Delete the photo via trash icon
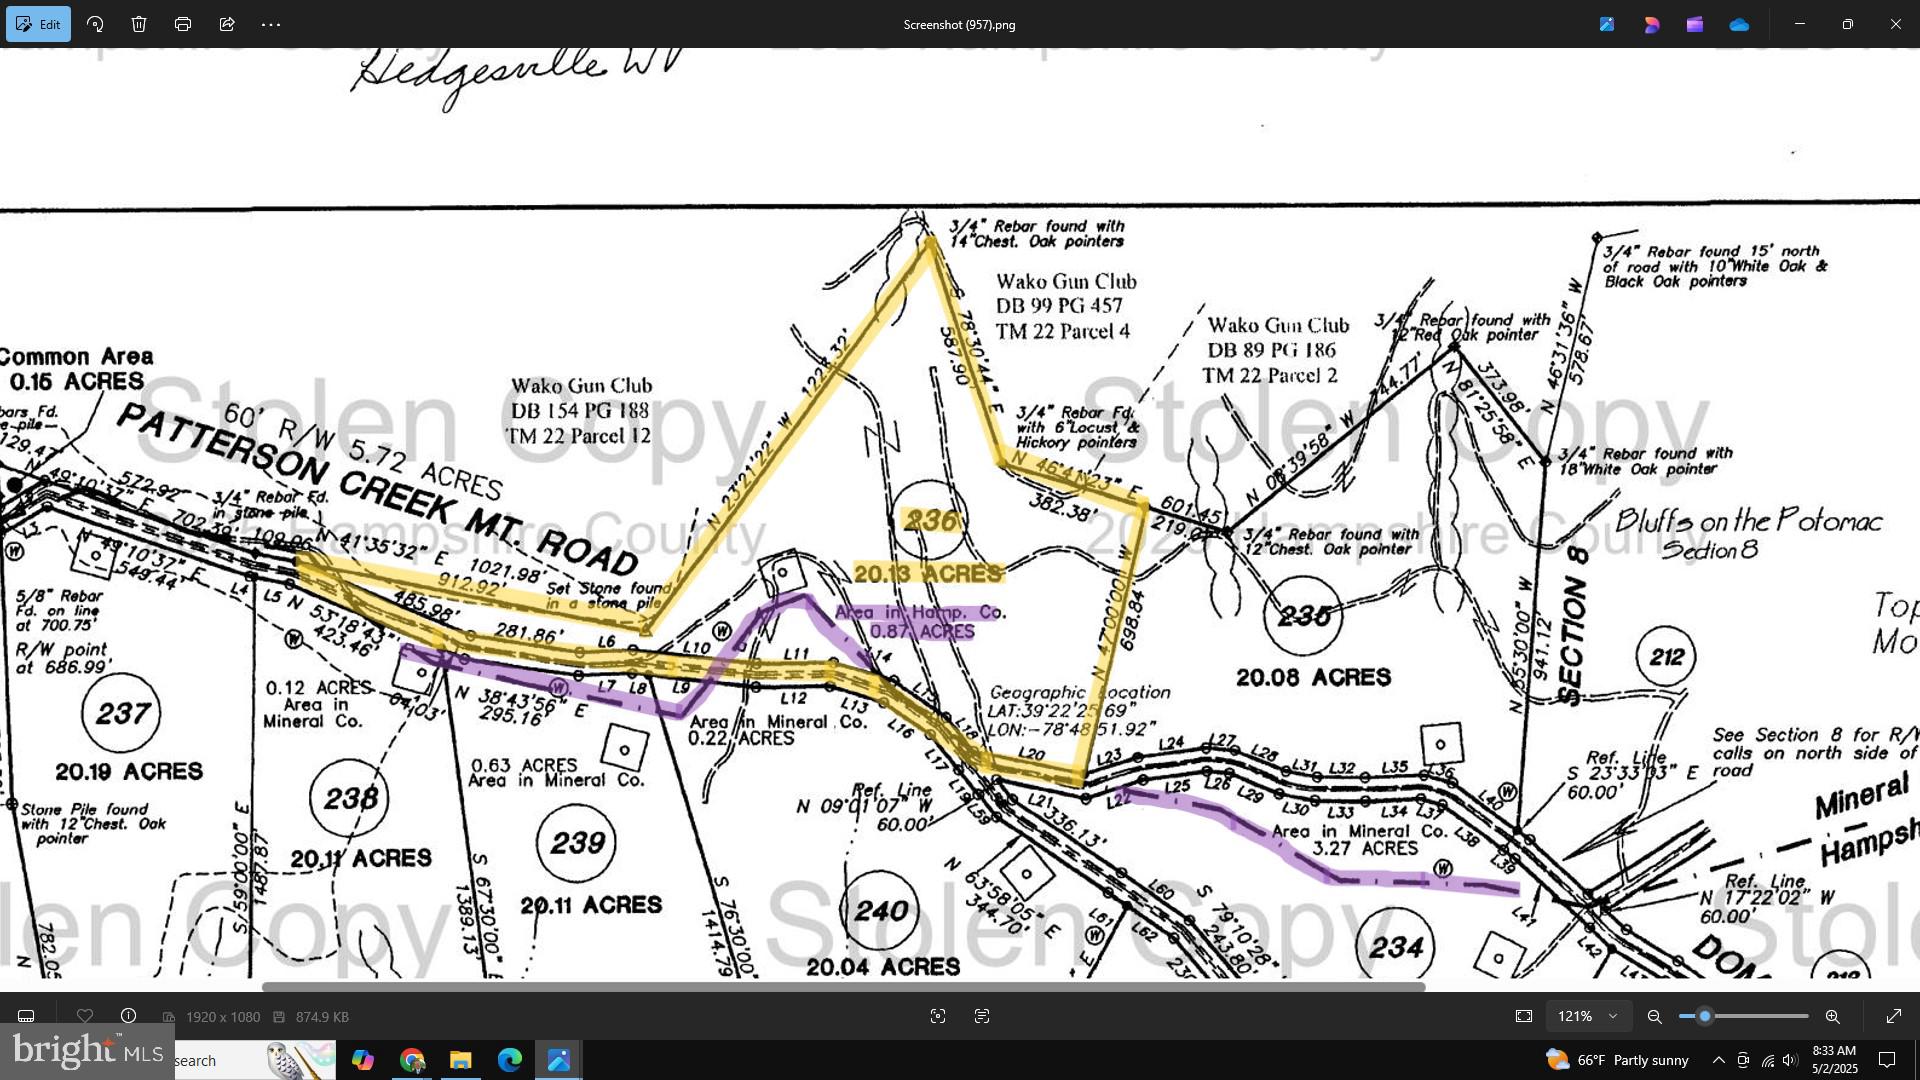Image resolution: width=1920 pixels, height=1080 pixels. coord(139,24)
